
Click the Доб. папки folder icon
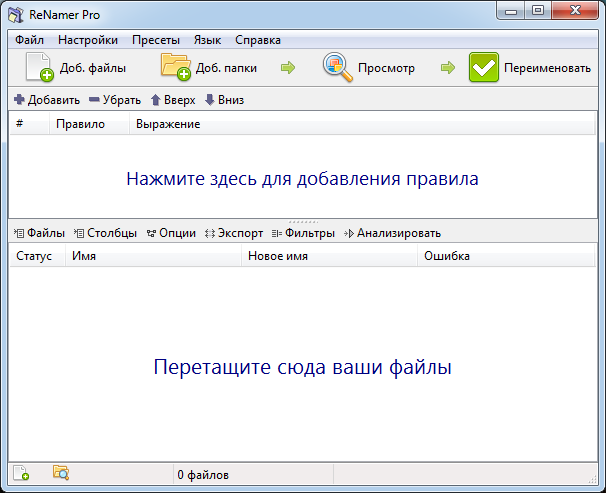[176, 67]
